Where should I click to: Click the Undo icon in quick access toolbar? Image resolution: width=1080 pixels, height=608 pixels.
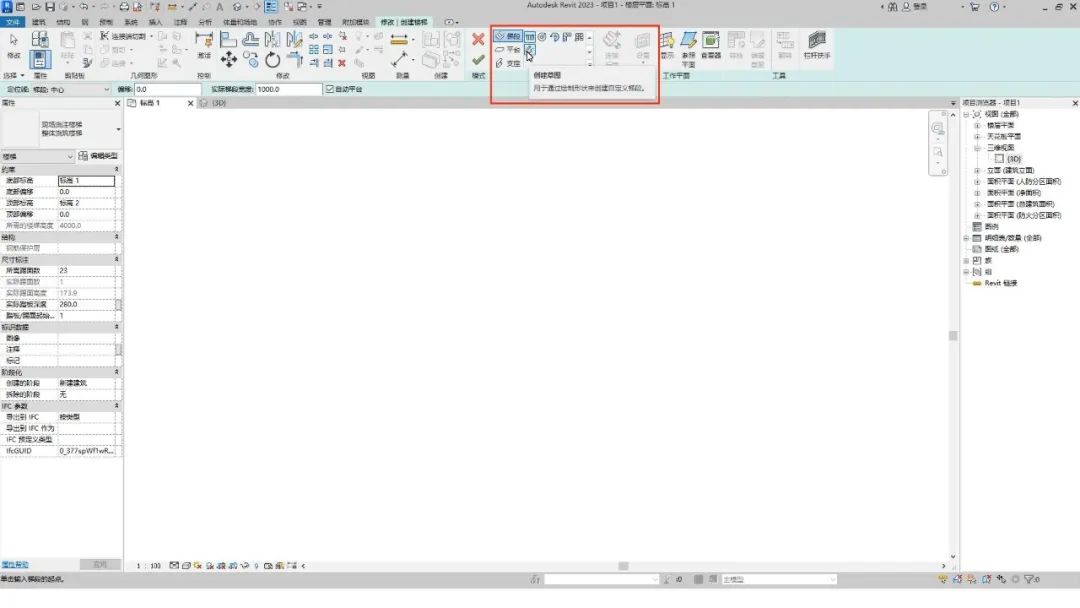tap(83, 7)
